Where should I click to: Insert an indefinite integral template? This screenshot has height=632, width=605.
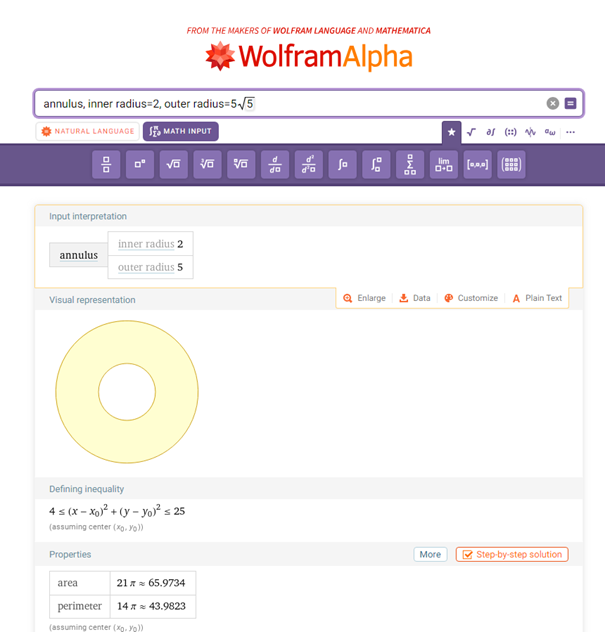coord(343,164)
